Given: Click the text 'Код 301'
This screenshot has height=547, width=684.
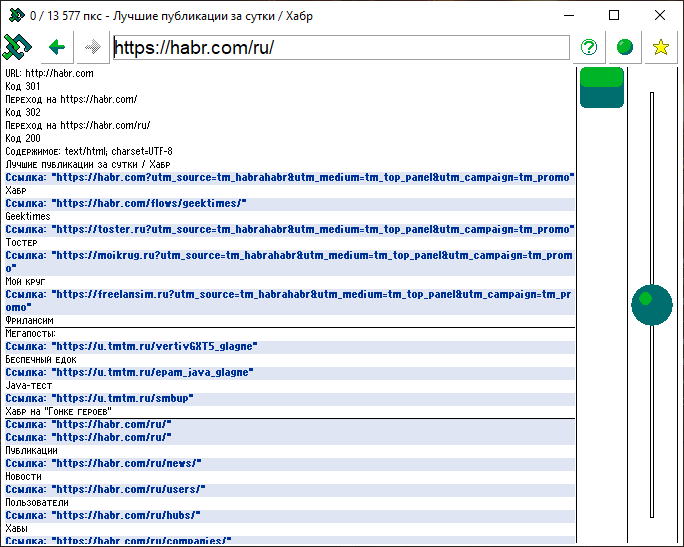Looking at the screenshot, I should tap(23, 86).
